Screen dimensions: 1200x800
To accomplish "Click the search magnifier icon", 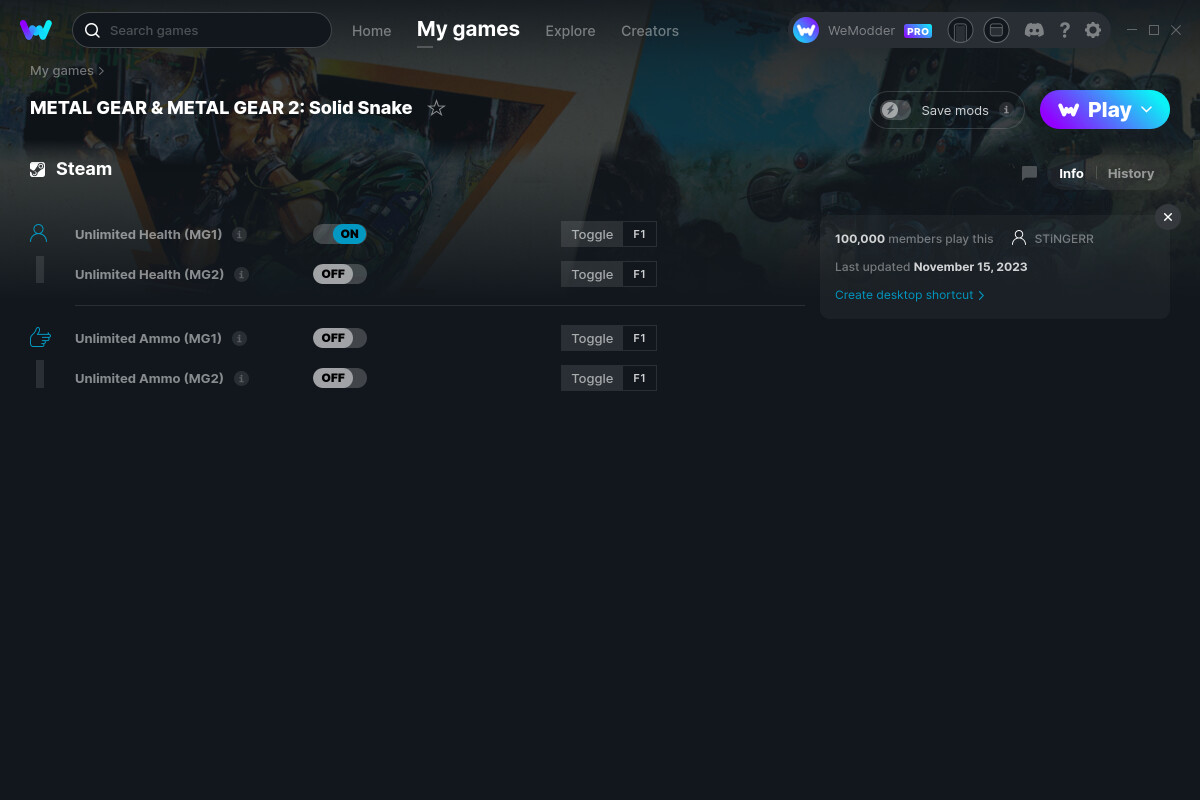I will (92, 31).
